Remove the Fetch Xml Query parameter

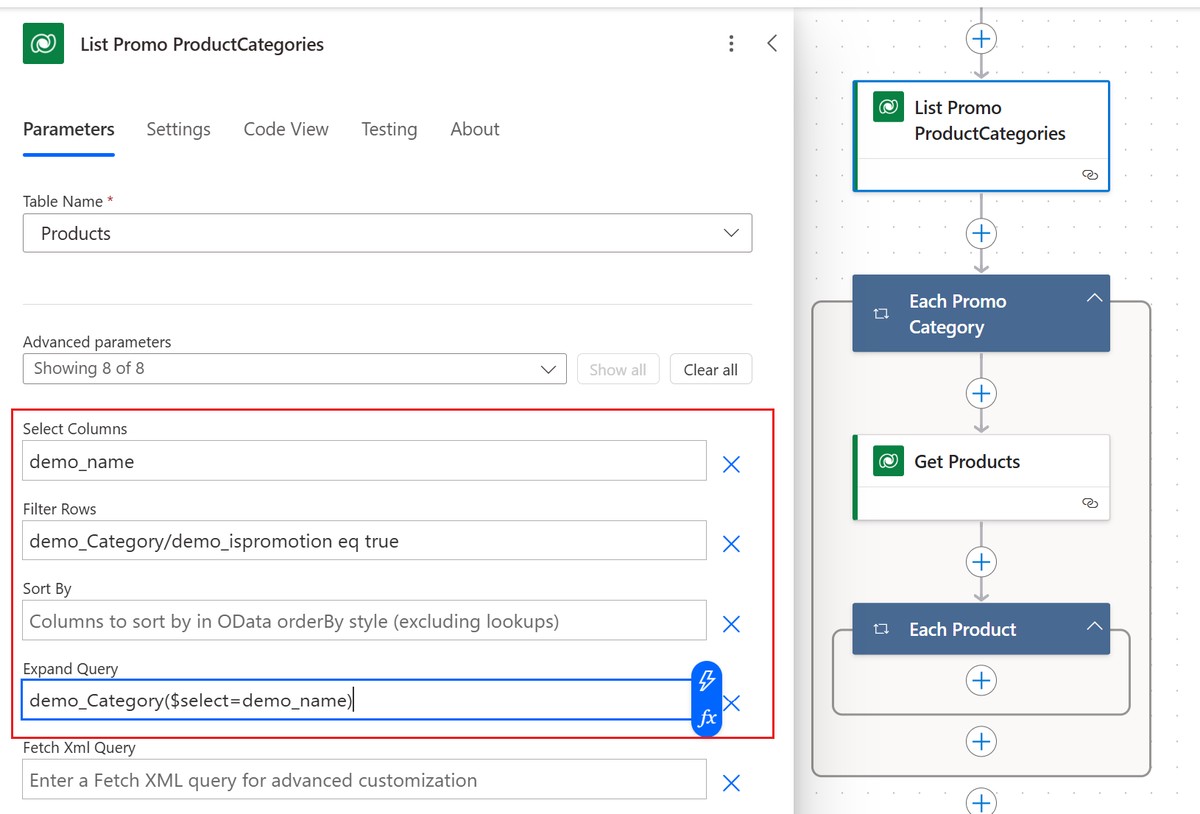(x=731, y=783)
